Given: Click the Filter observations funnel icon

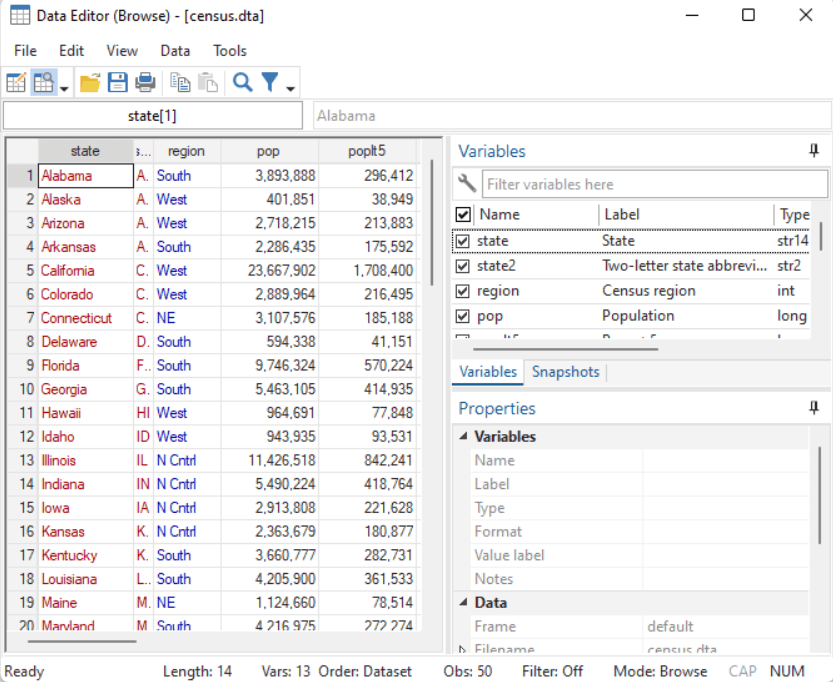Looking at the screenshot, I should pyautogui.click(x=270, y=83).
